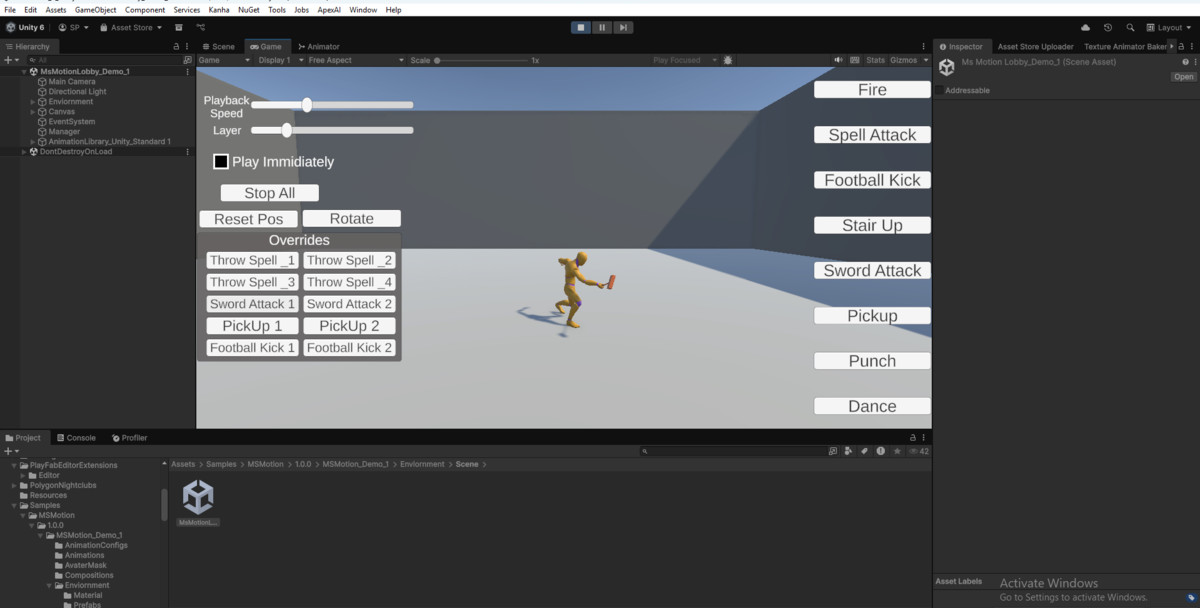
Task: Expand the Canvas object in Hierarchy
Action: click(33, 112)
